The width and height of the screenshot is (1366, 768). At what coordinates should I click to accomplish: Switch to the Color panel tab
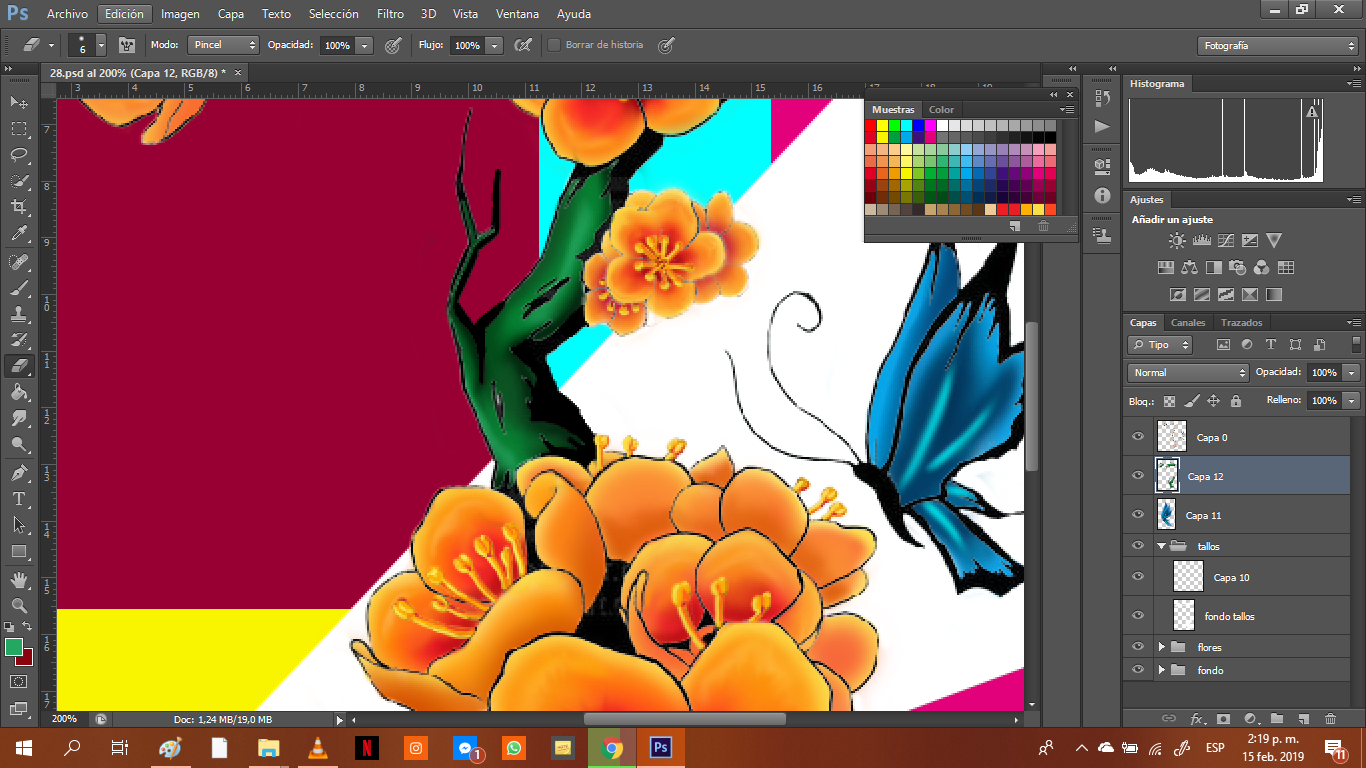tap(941, 110)
